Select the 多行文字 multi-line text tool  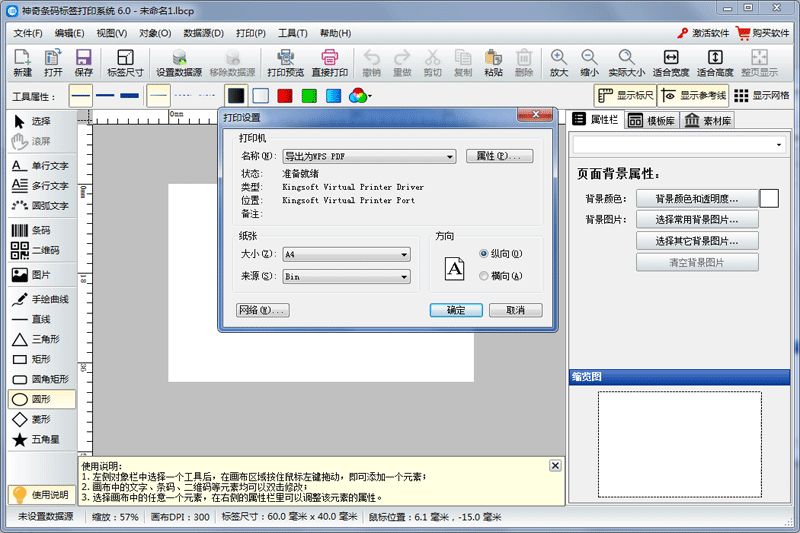pos(40,186)
